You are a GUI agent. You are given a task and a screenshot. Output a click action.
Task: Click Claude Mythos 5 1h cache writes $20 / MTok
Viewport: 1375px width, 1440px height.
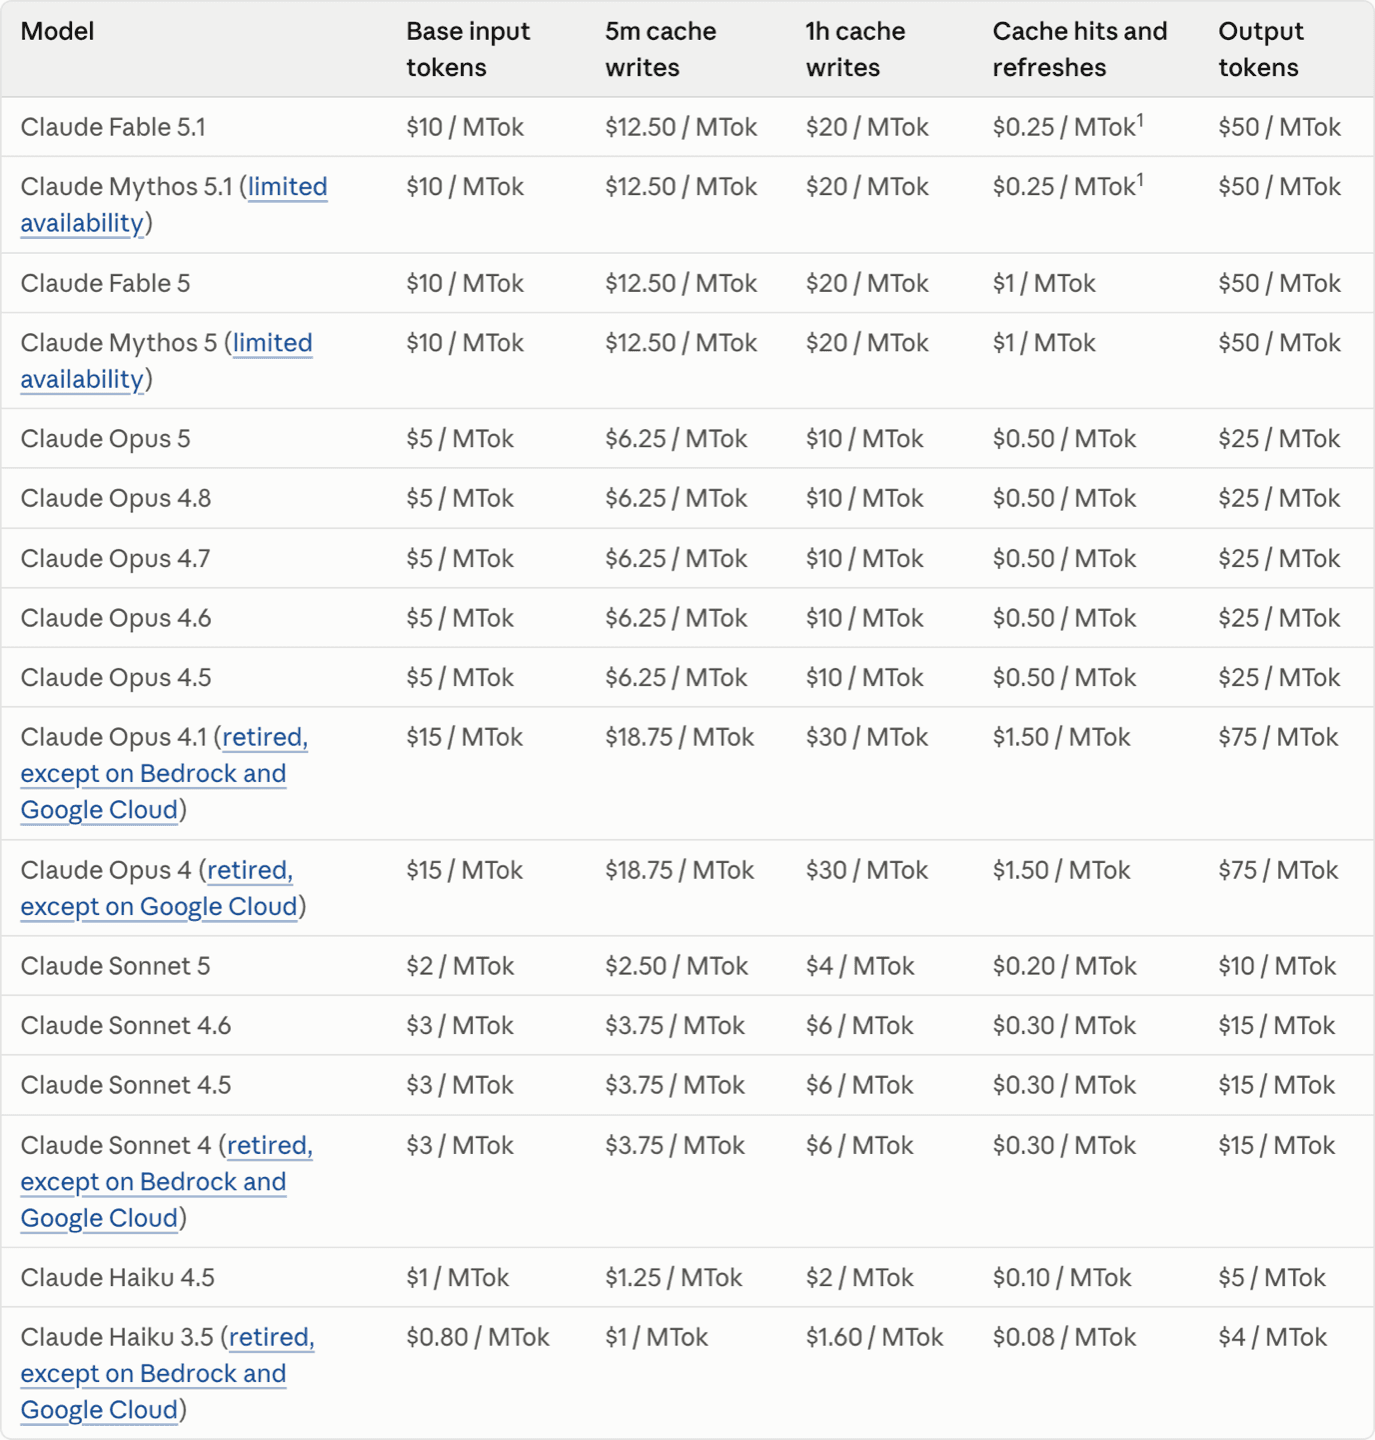(867, 343)
